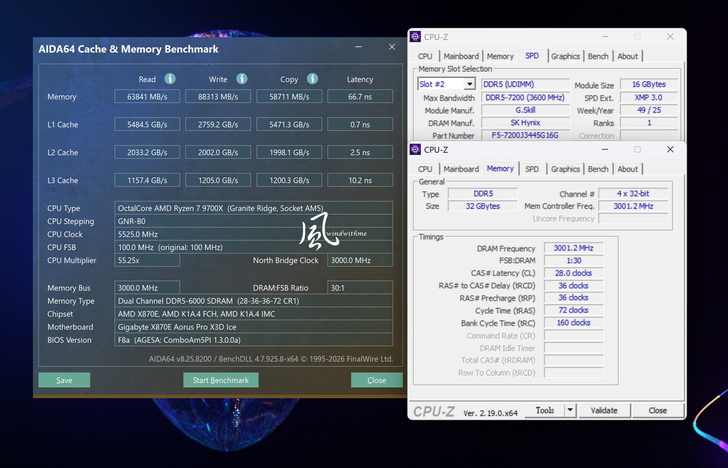Open the Graphics tab in the upper CPU-Z window
Image resolution: width=728 pixels, height=468 pixels.
[565, 56]
